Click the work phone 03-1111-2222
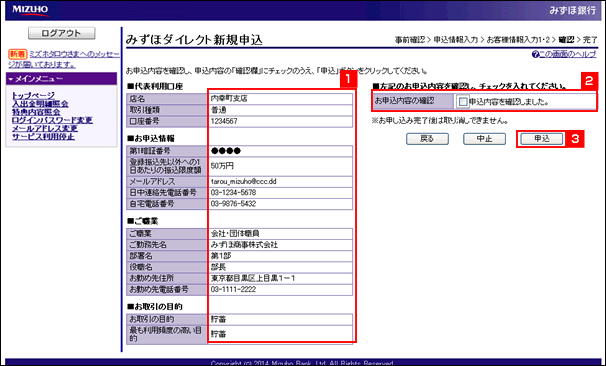 coord(233,289)
